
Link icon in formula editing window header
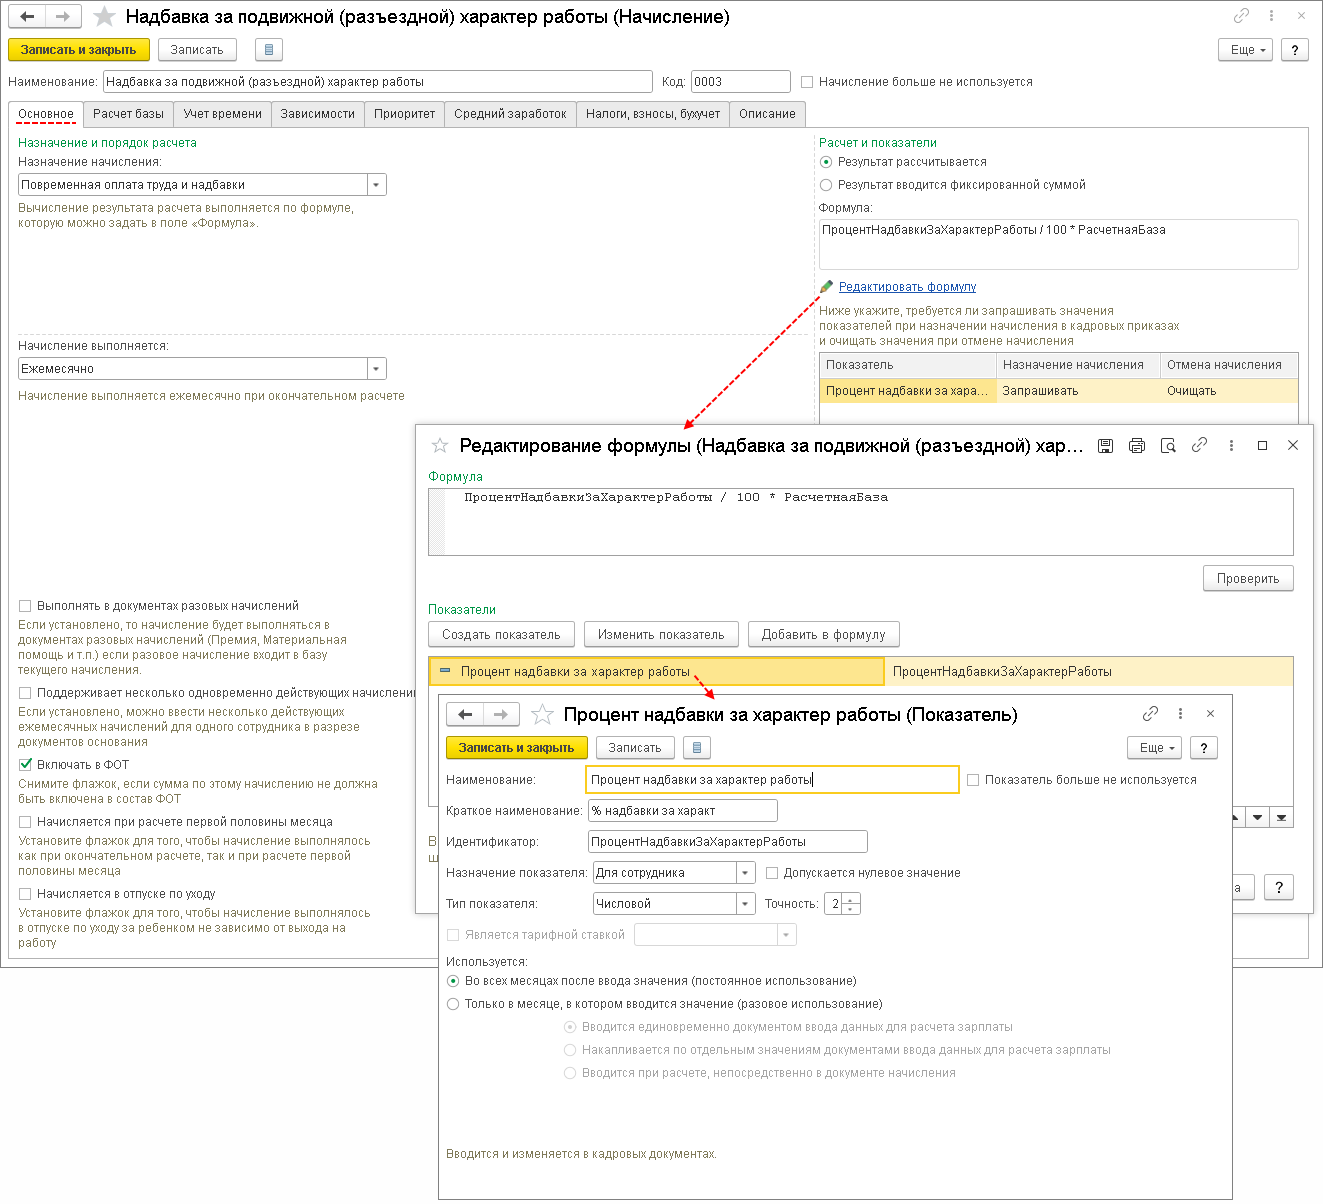[1199, 446]
